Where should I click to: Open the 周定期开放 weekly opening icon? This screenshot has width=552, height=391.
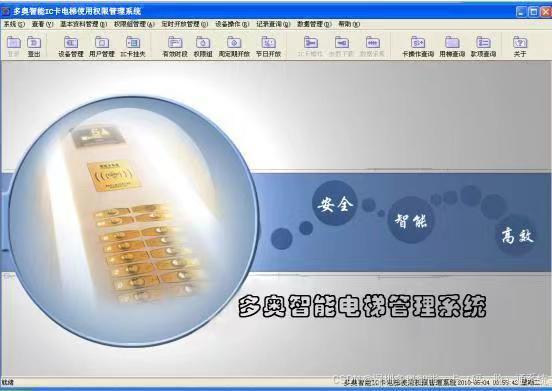click(234, 46)
